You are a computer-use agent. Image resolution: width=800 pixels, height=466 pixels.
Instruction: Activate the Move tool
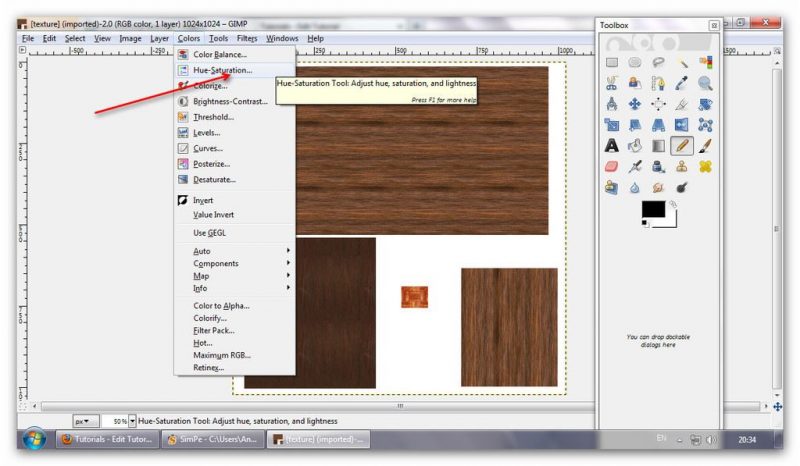(x=635, y=104)
